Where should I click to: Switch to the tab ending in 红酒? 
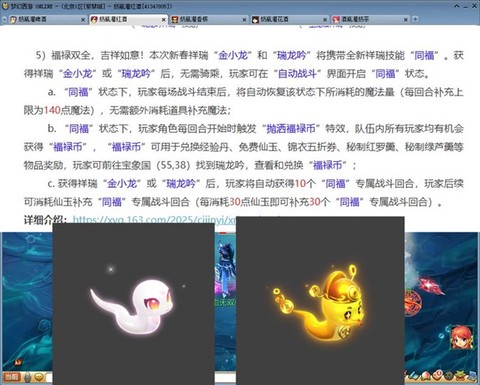click(128, 20)
